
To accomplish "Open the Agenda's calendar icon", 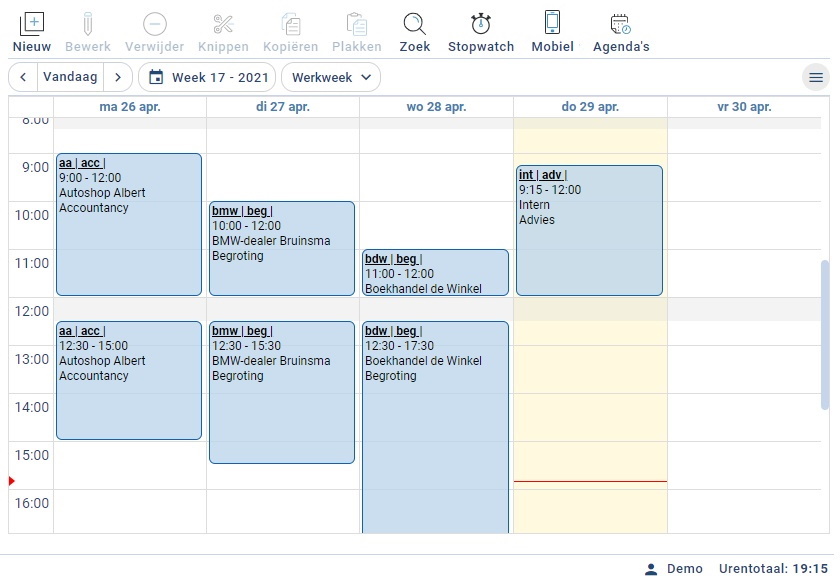I will tap(621, 24).
